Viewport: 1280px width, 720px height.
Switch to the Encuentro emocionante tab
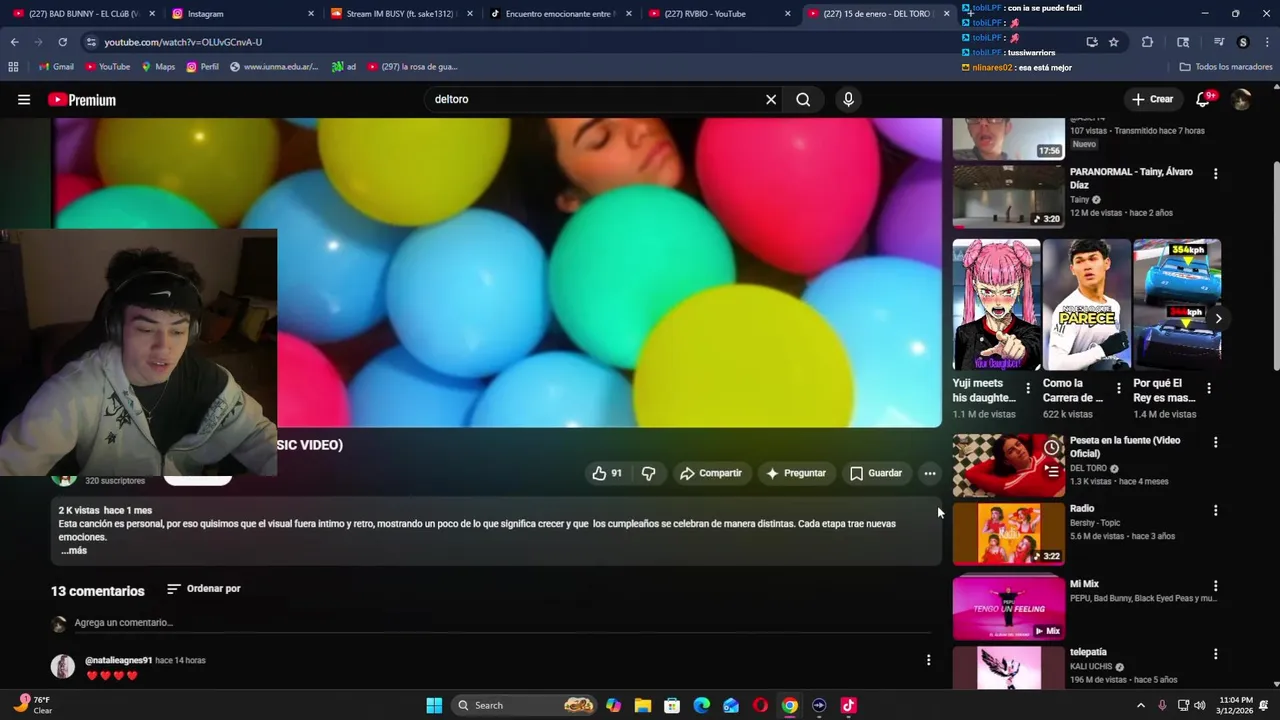click(558, 14)
